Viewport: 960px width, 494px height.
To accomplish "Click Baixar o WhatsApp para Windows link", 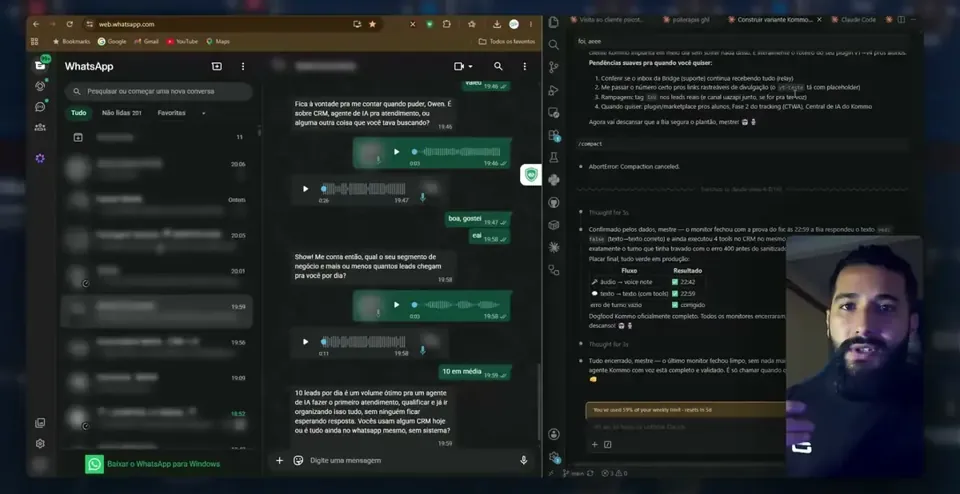I will point(163,464).
